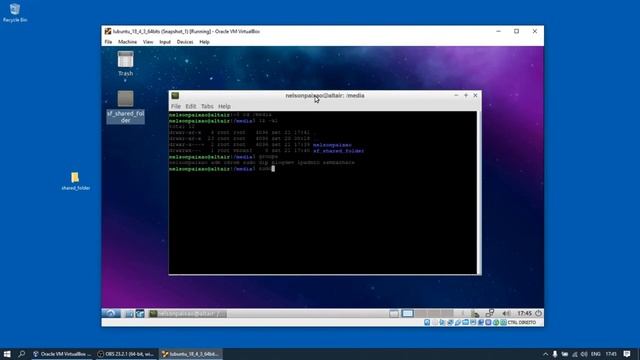The width and height of the screenshot is (640, 360).
Task: Show hidden Windows tray icons
Action: click(545, 354)
